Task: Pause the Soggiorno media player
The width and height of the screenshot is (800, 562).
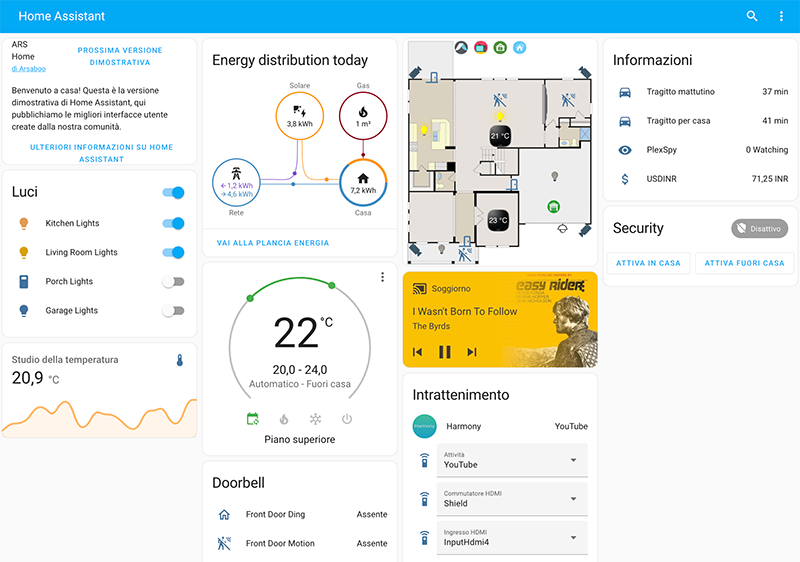Action: click(445, 352)
